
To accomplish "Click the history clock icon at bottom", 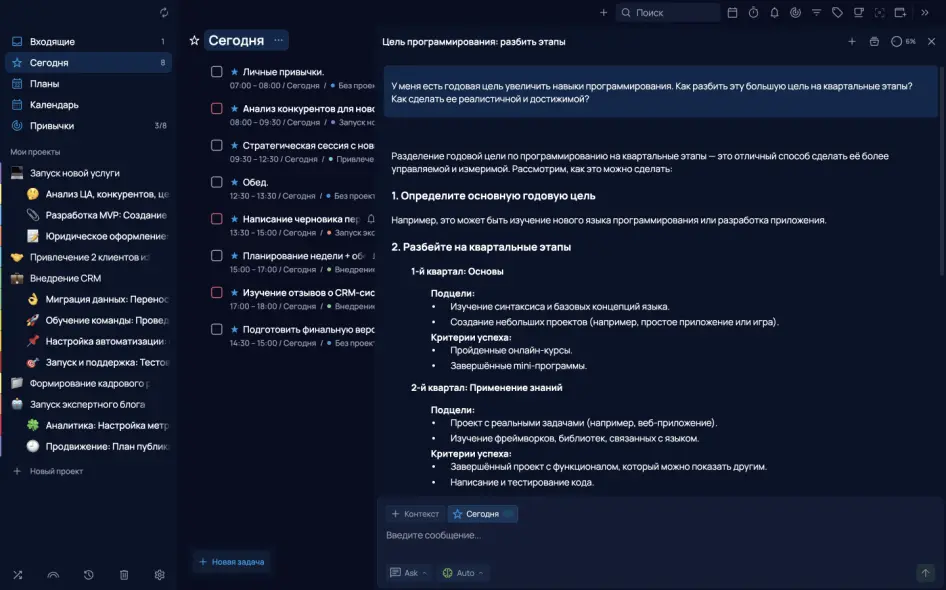I will click(89, 575).
